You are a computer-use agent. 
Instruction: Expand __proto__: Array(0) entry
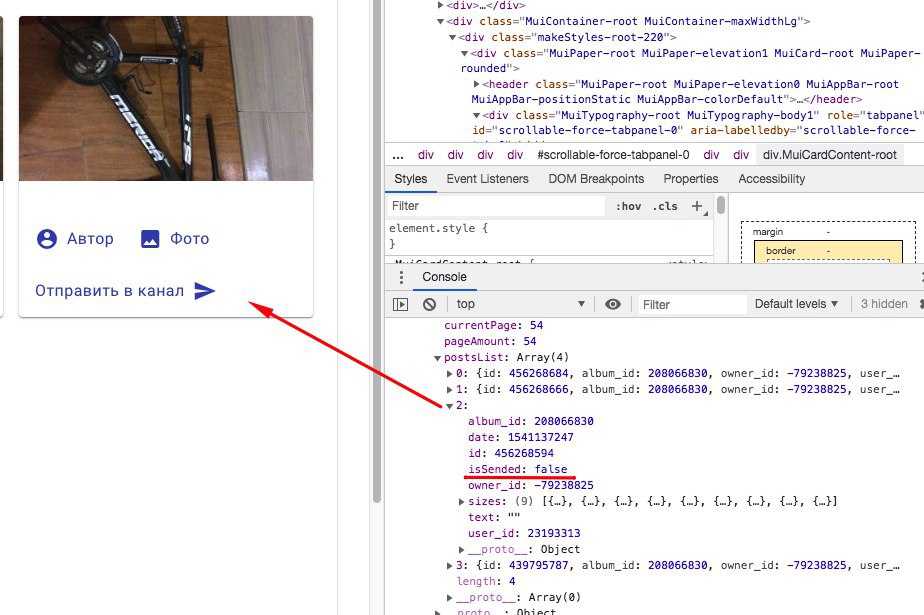[x=450, y=598]
